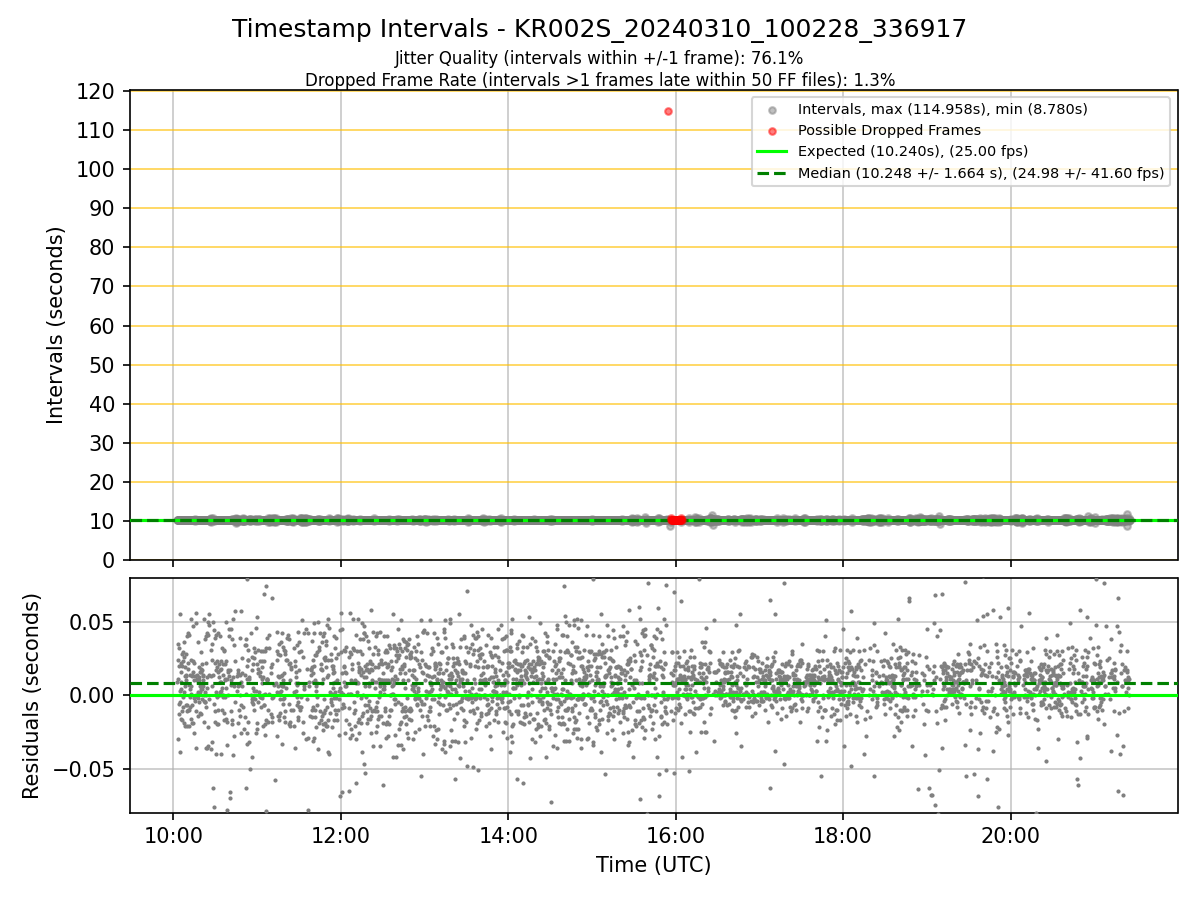This screenshot has height=900, width=1200.
Task: Click the 10:00 x-axis tick label
Action: point(173,835)
